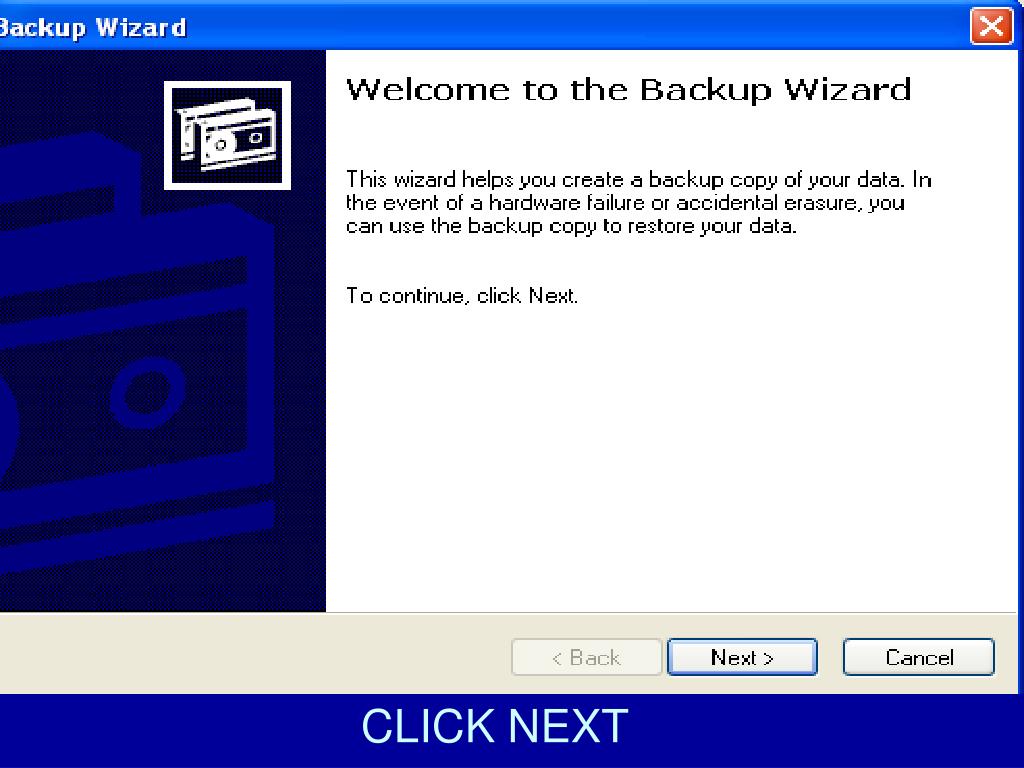The image size is (1024, 768).
Task: Click the word Next in the instruction sentence
Action: 551,295
